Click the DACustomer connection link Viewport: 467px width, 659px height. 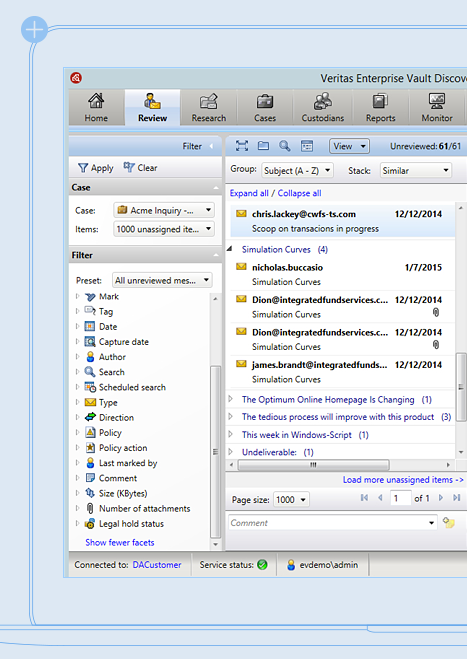click(x=157, y=565)
